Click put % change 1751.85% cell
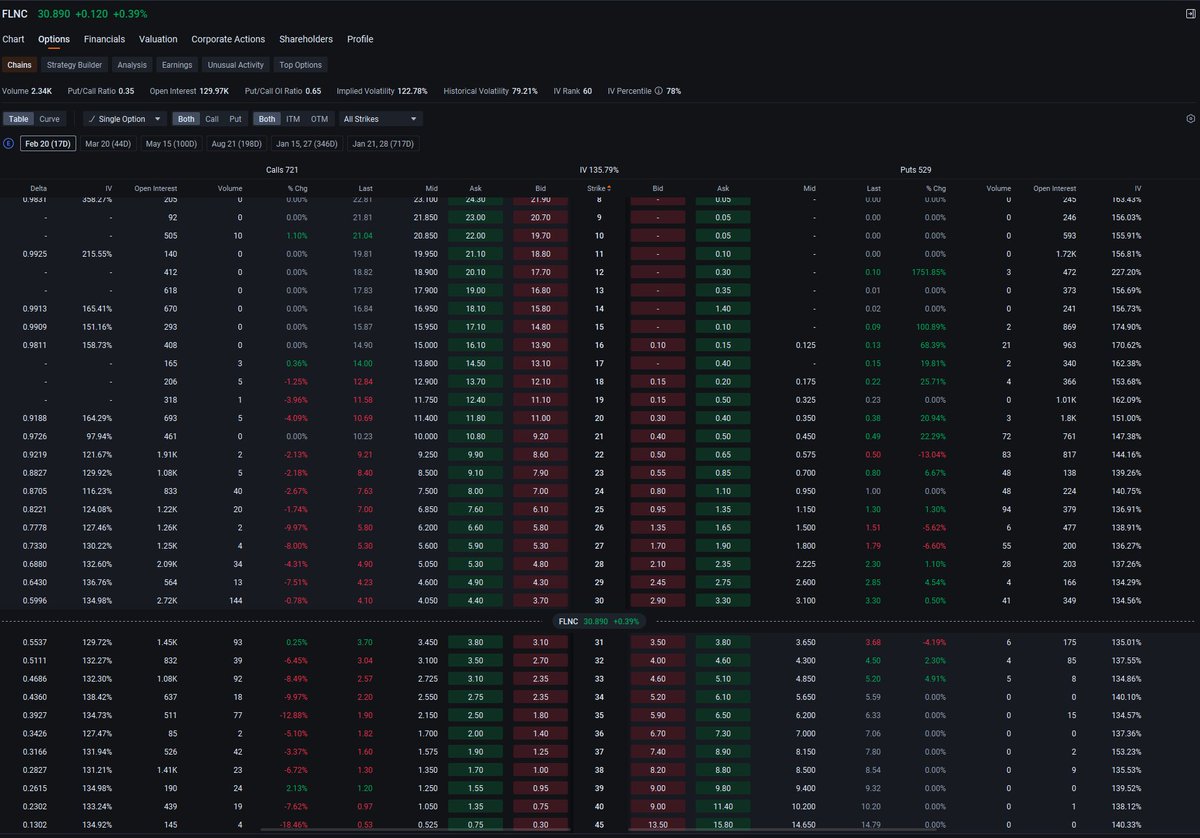 [x=929, y=271]
